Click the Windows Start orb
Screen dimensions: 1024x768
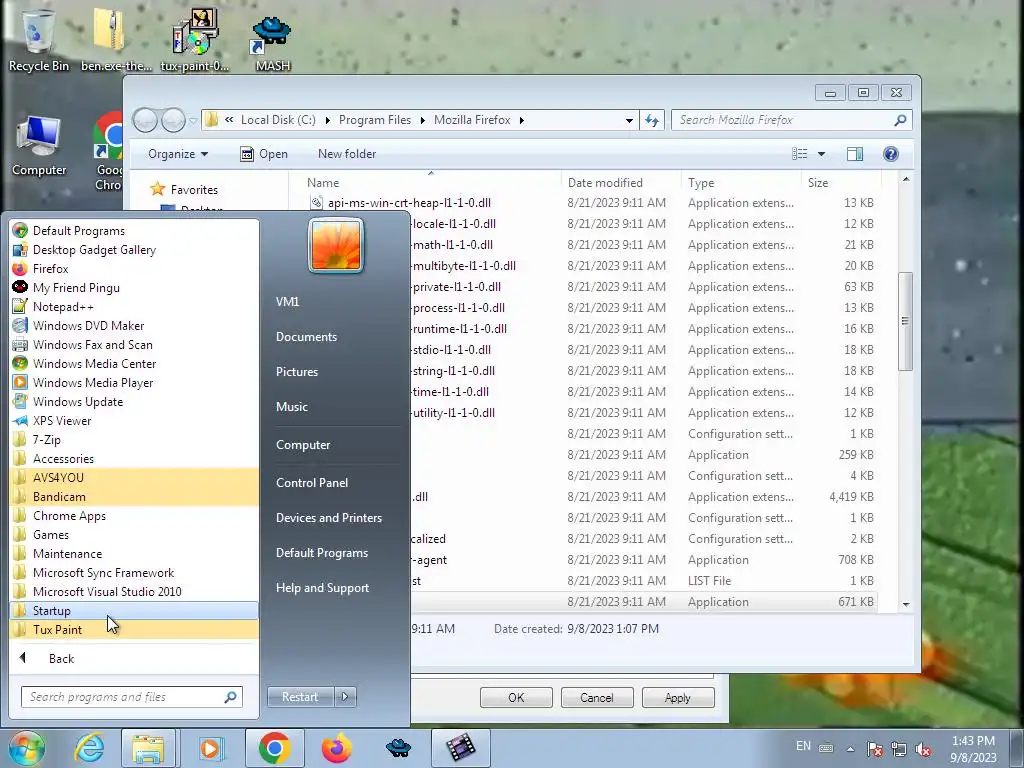(26, 748)
